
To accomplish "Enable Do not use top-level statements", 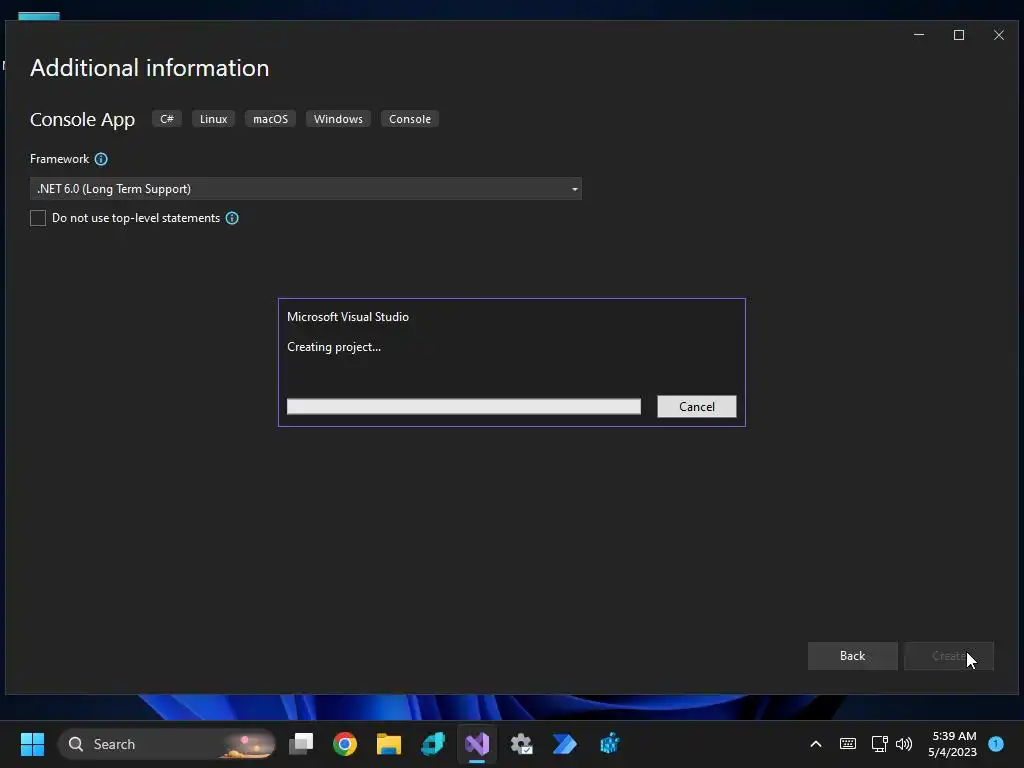I will [38, 218].
